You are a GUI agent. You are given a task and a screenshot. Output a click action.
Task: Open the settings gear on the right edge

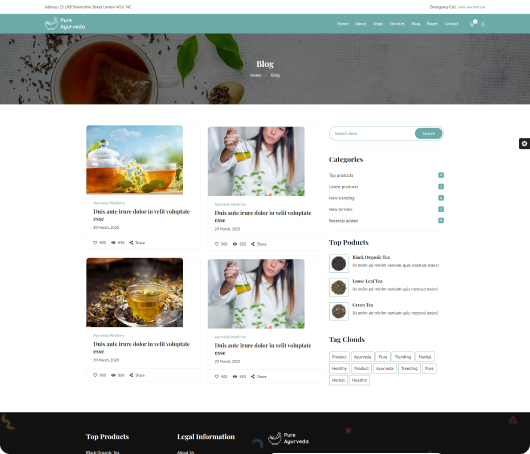tap(524, 143)
